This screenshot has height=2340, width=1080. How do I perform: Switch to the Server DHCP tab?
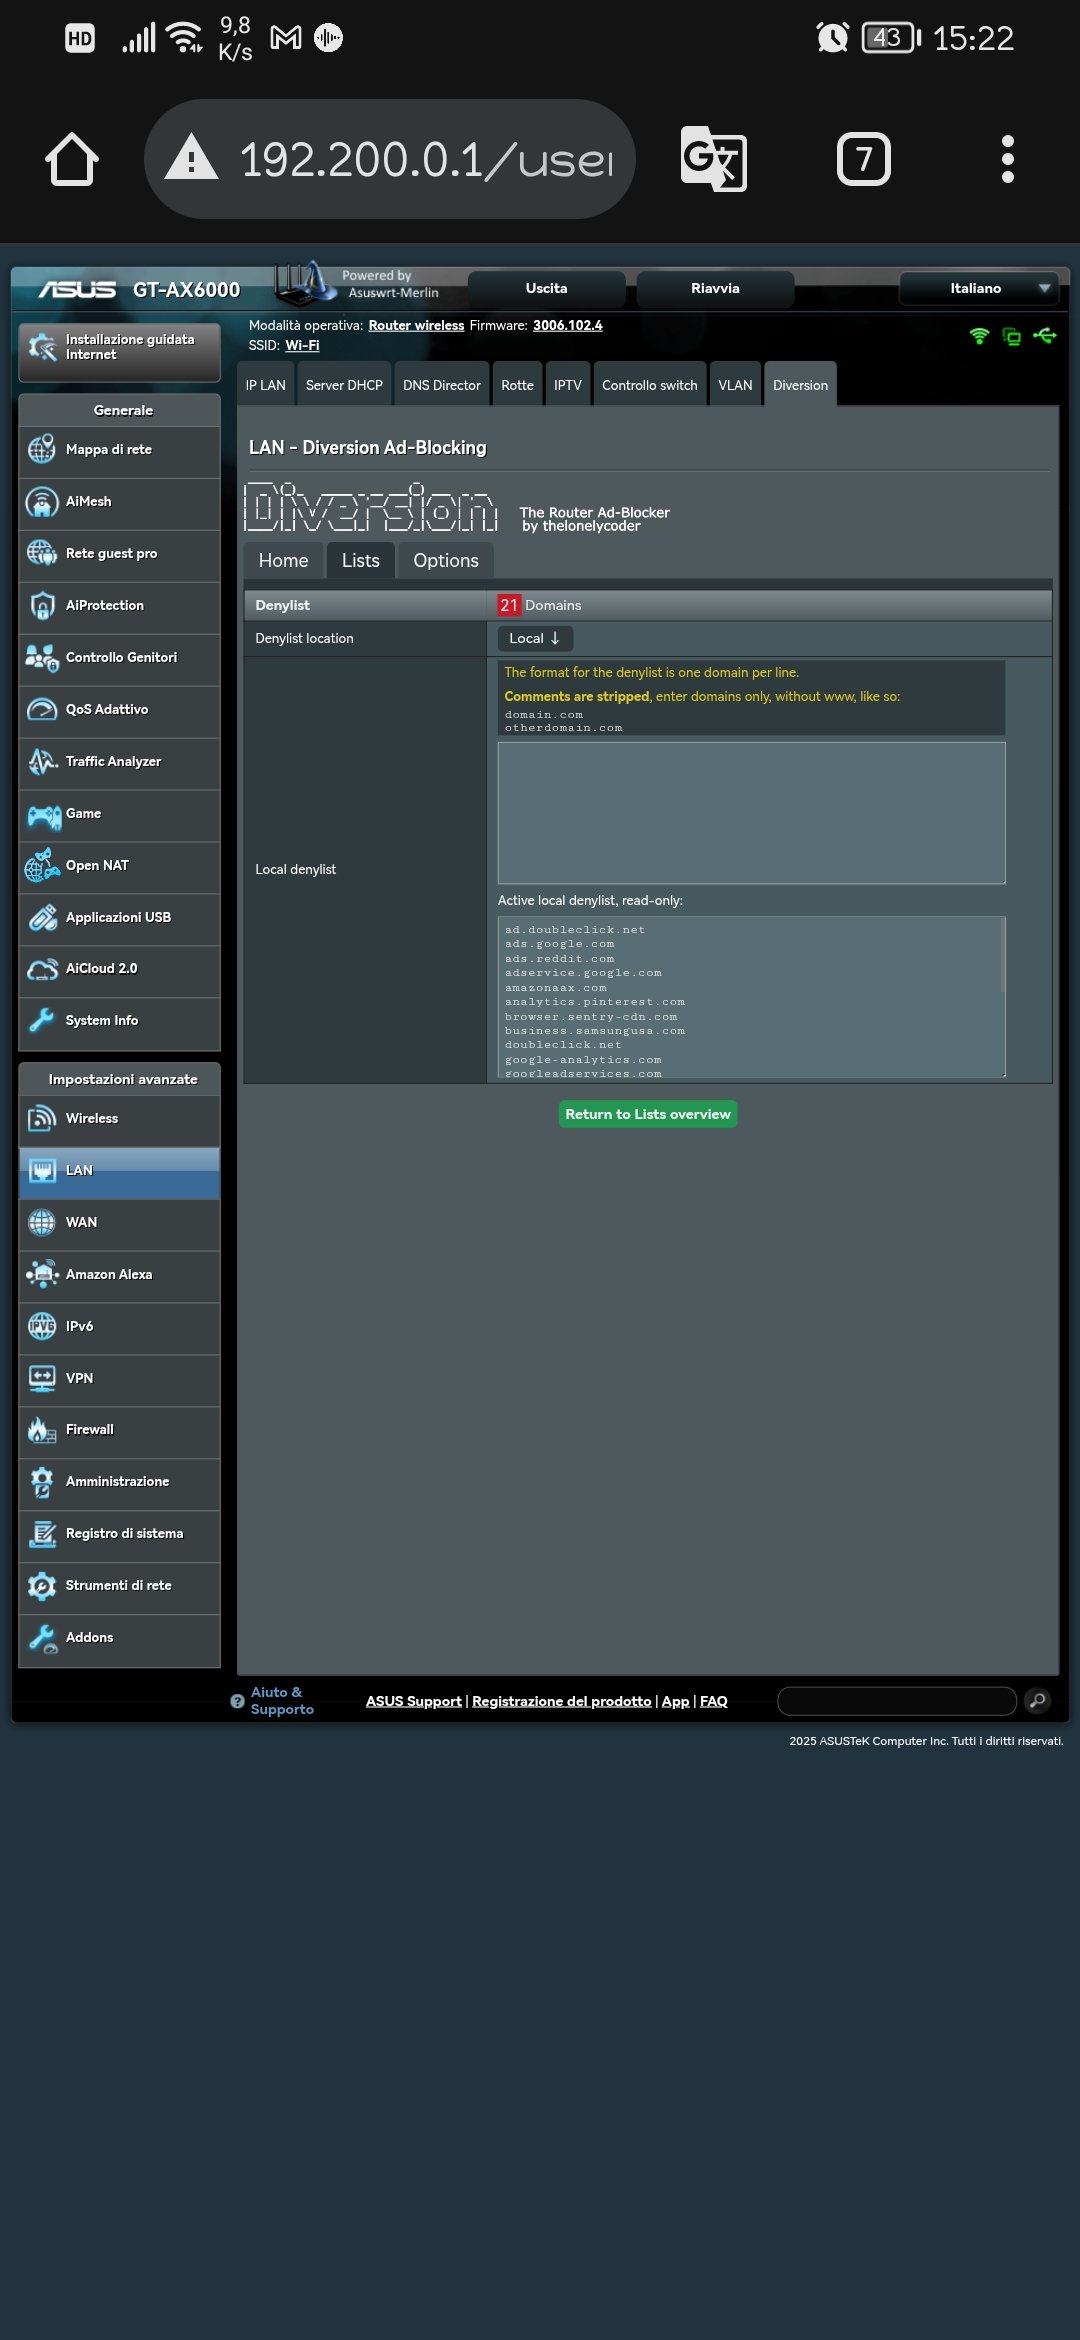click(344, 385)
